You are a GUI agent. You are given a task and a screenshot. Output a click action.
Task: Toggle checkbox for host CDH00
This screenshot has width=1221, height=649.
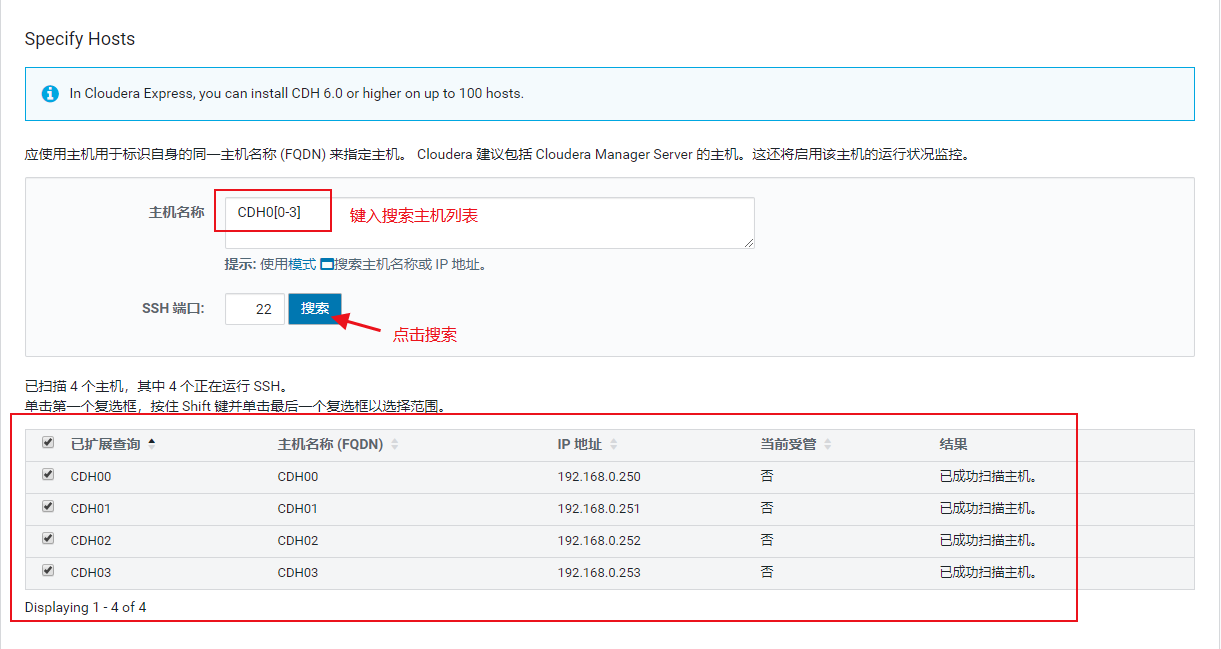click(x=48, y=475)
